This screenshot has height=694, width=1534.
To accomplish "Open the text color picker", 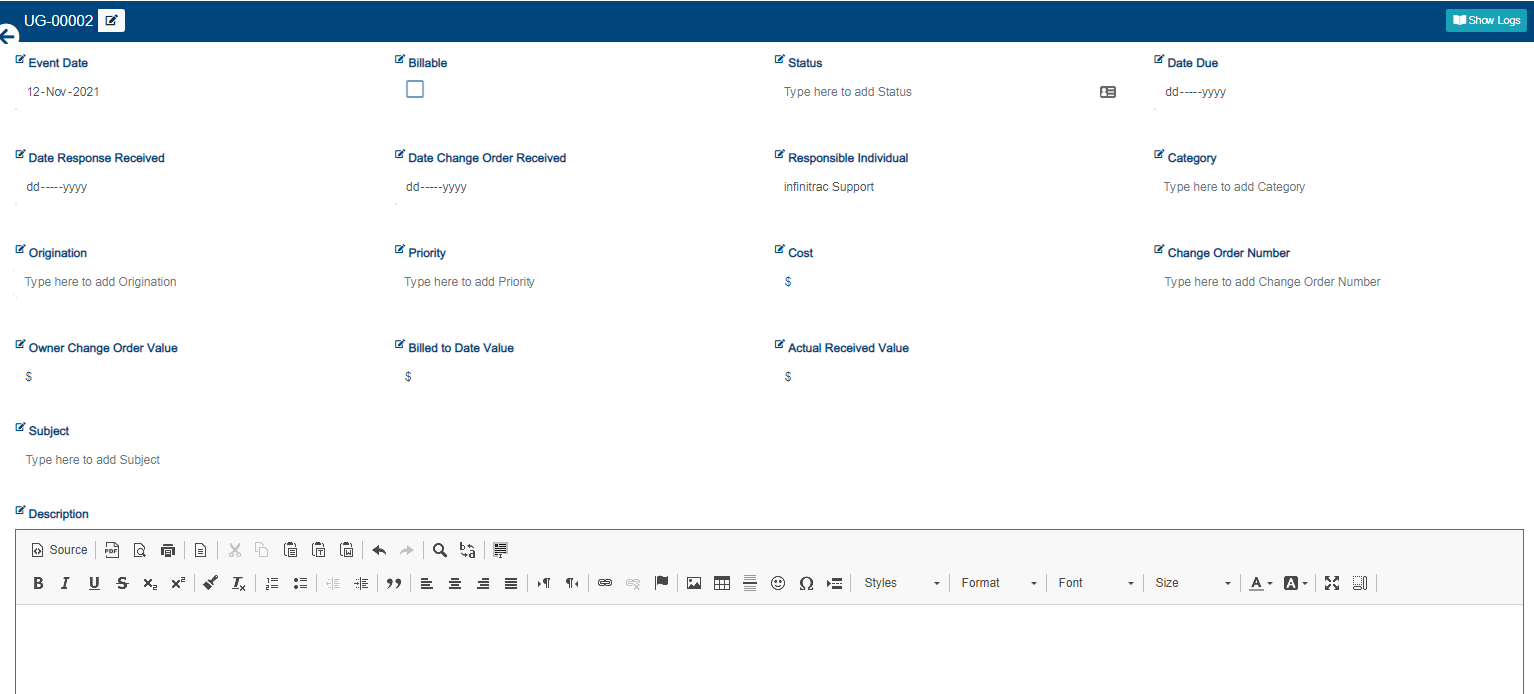I will click(1261, 583).
